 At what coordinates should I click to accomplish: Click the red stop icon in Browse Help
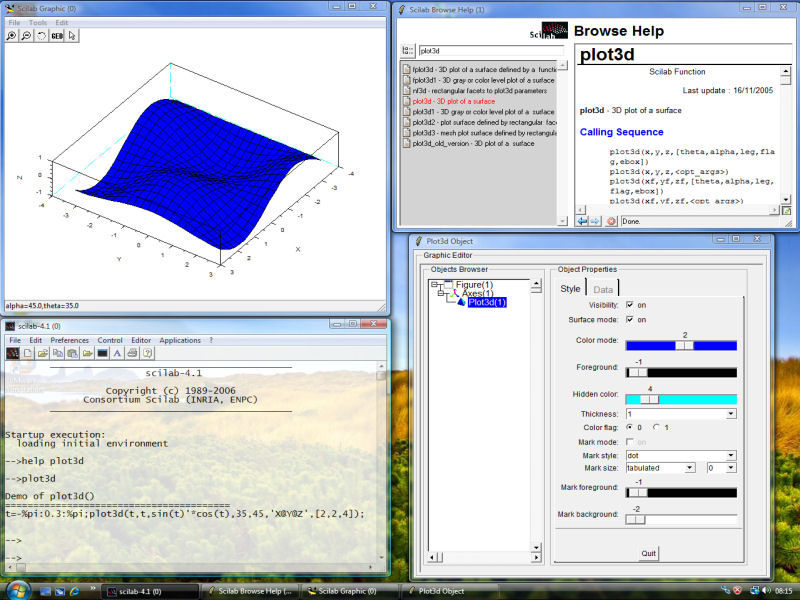tap(611, 221)
